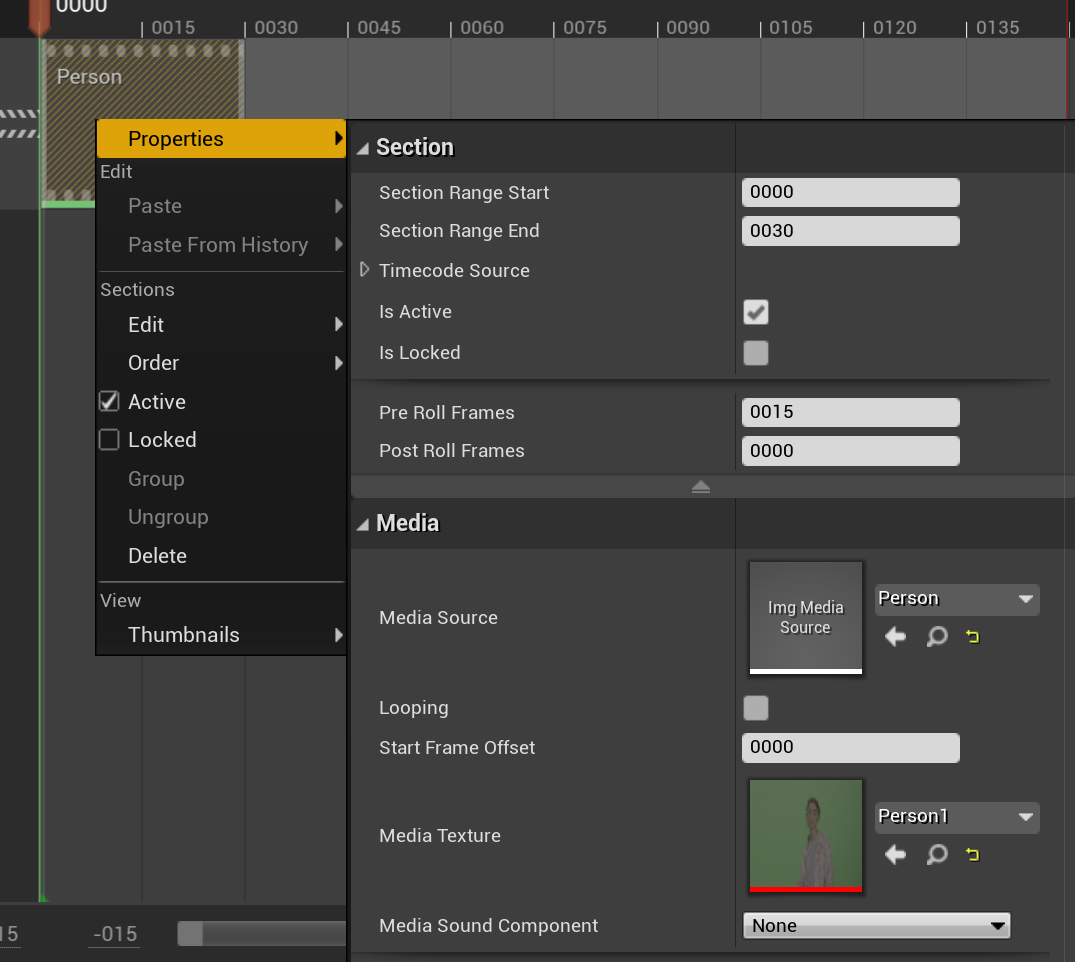
Task: Toggle the Is Active checkbox
Action: 756,312
